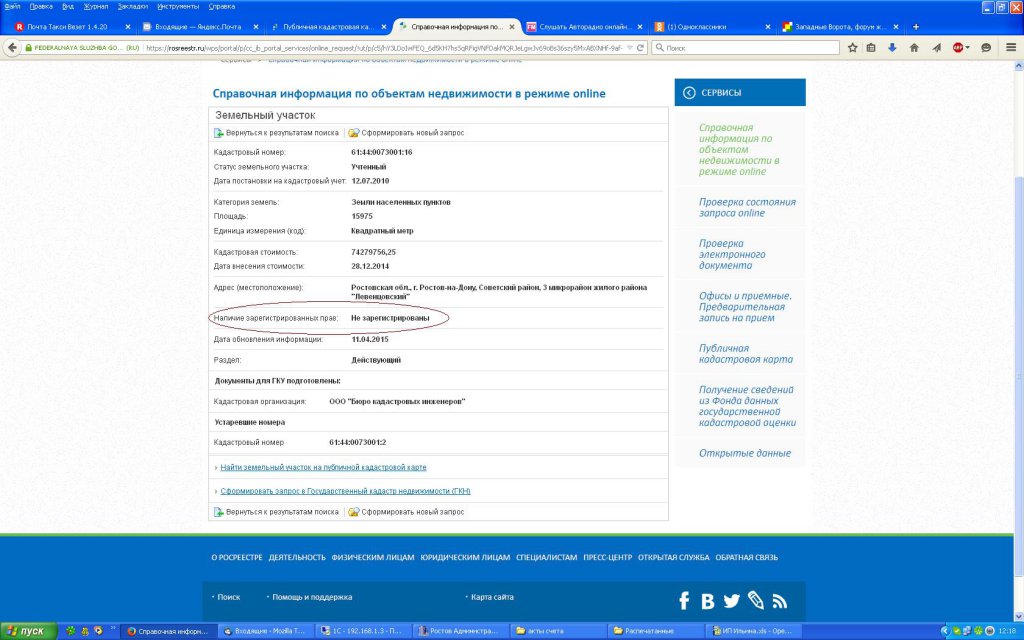Open a new tab with the plus button
Image resolution: width=1024 pixels, height=640 pixels.
pos(916,27)
